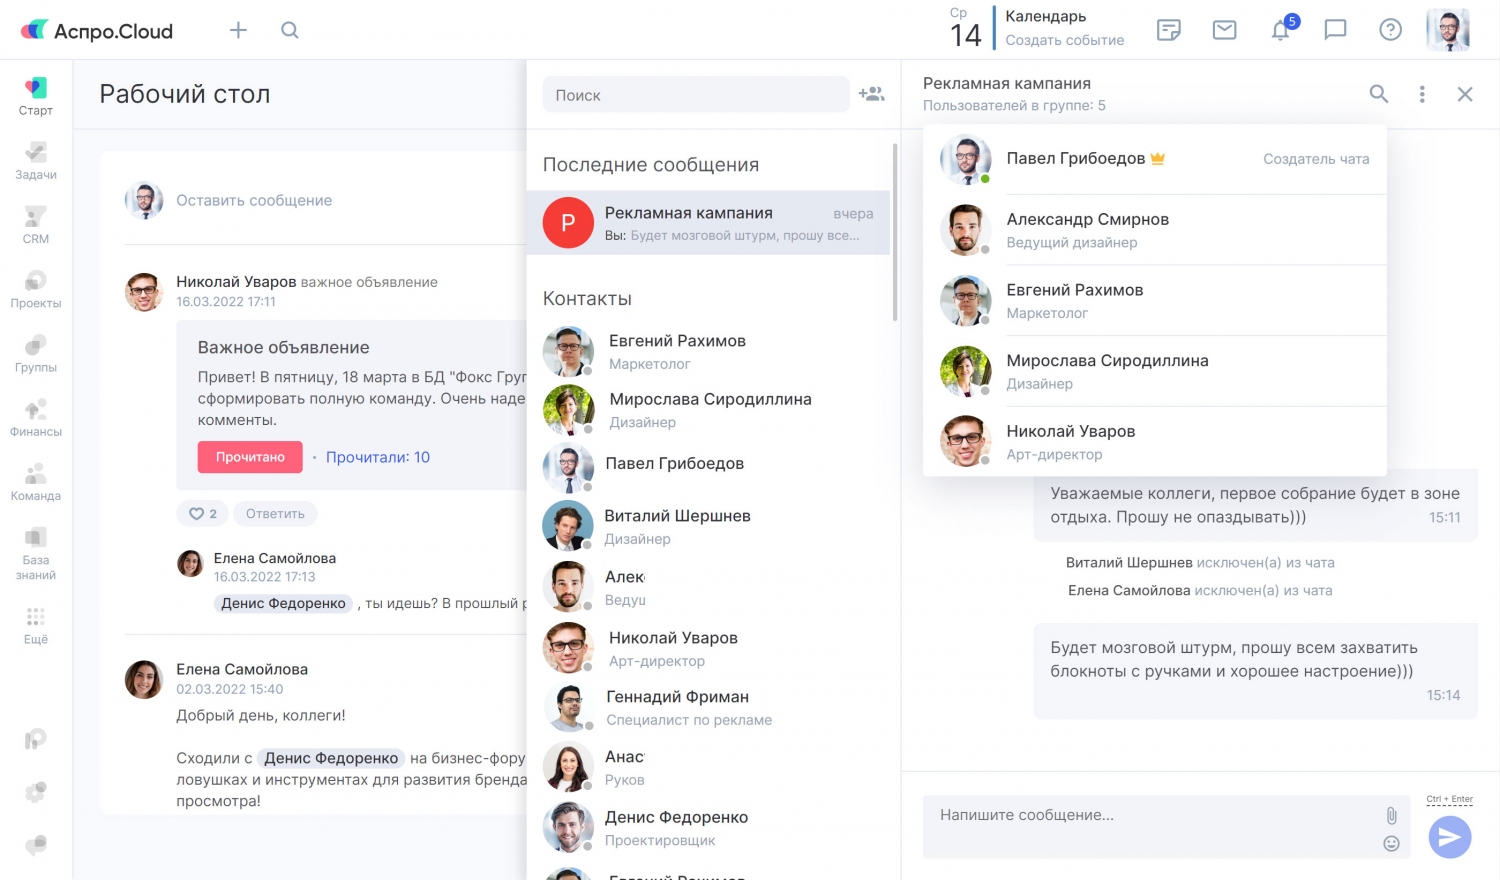Viewport: 1500px width, 880px height.
Task: Open CRM section in the sidebar
Action: coord(36,224)
